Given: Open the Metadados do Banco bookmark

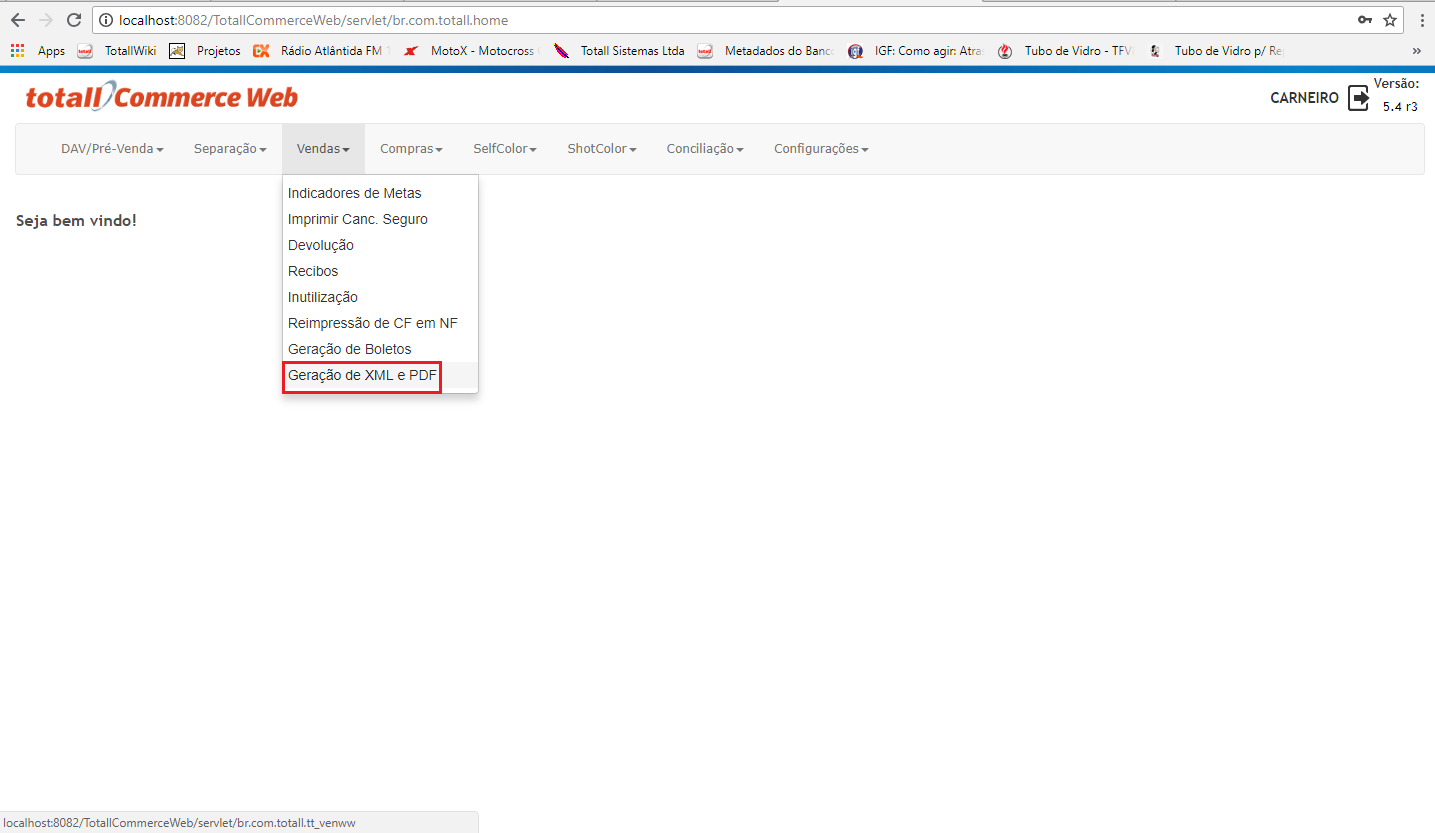Looking at the screenshot, I should click(x=765, y=51).
